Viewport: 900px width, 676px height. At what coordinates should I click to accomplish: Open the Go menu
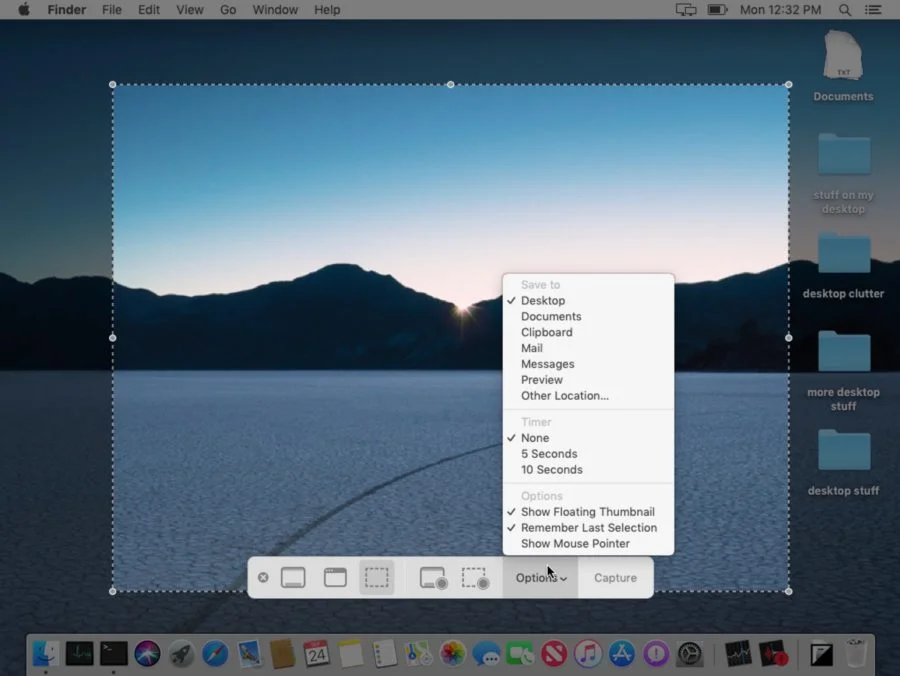click(x=228, y=10)
